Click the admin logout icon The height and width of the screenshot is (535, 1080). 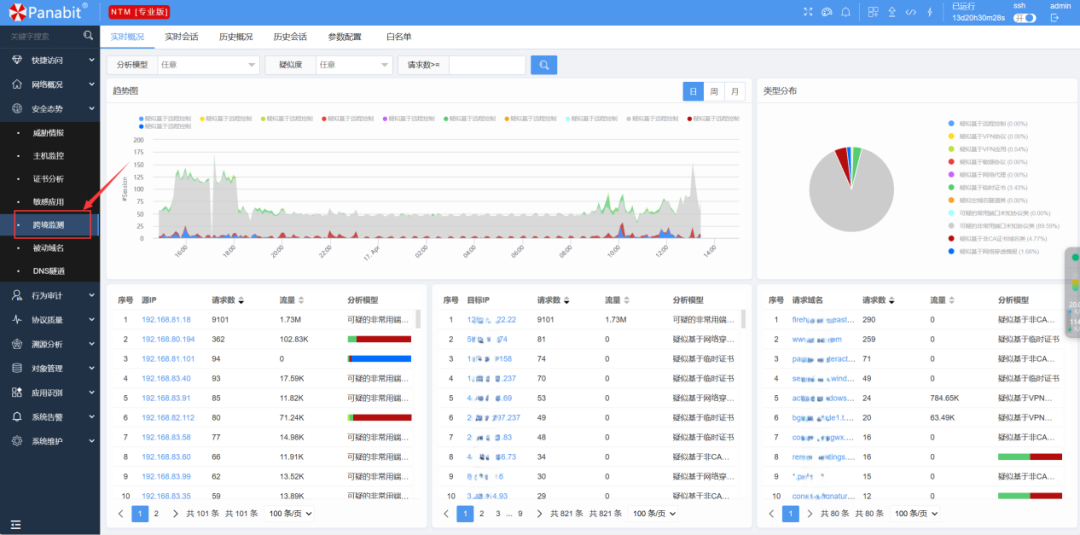click(x=1054, y=18)
